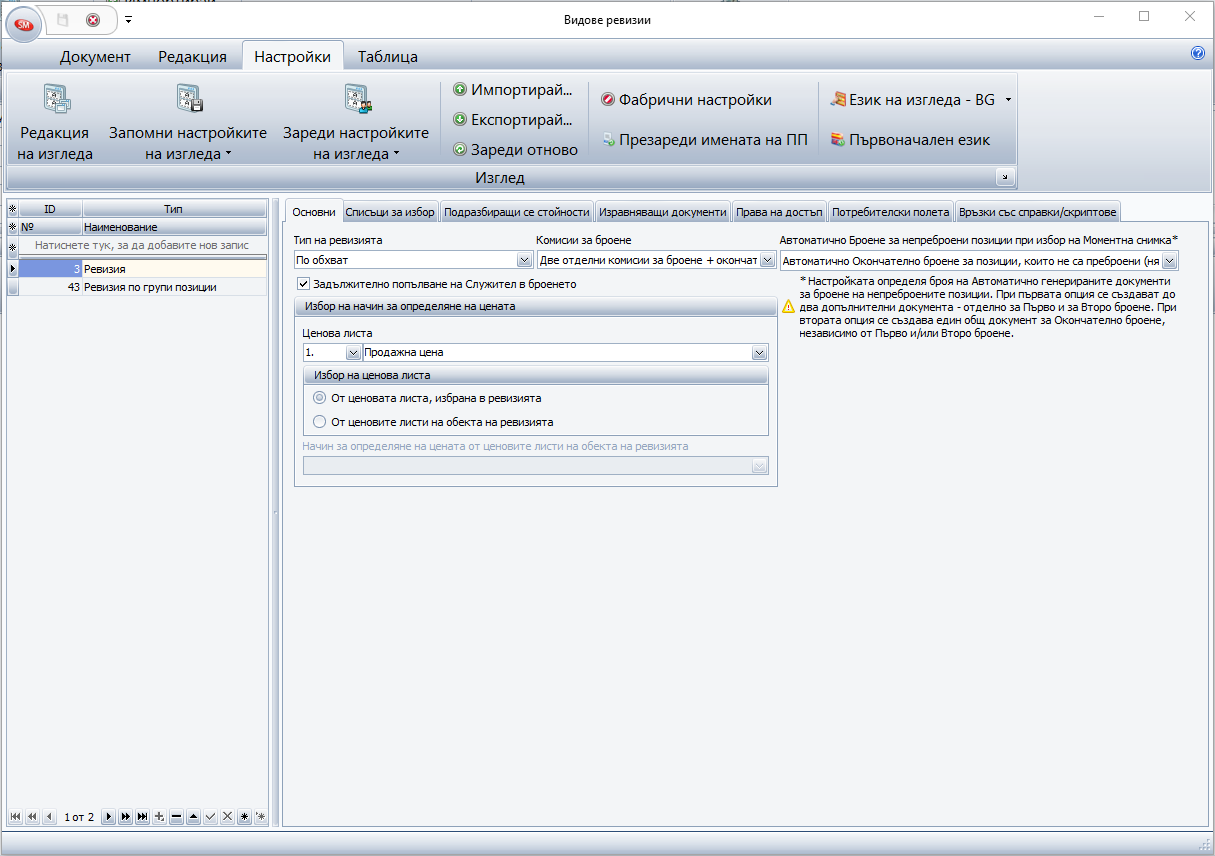1215x856 pixels.
Task: Click the Наименование column header
Action: point(174,227)
